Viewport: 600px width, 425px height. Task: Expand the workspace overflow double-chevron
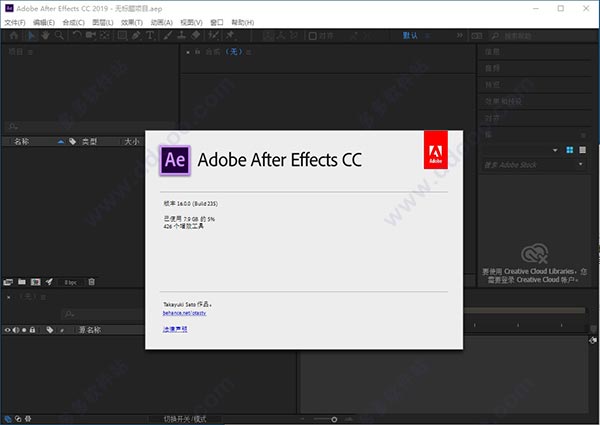[460, 36]
